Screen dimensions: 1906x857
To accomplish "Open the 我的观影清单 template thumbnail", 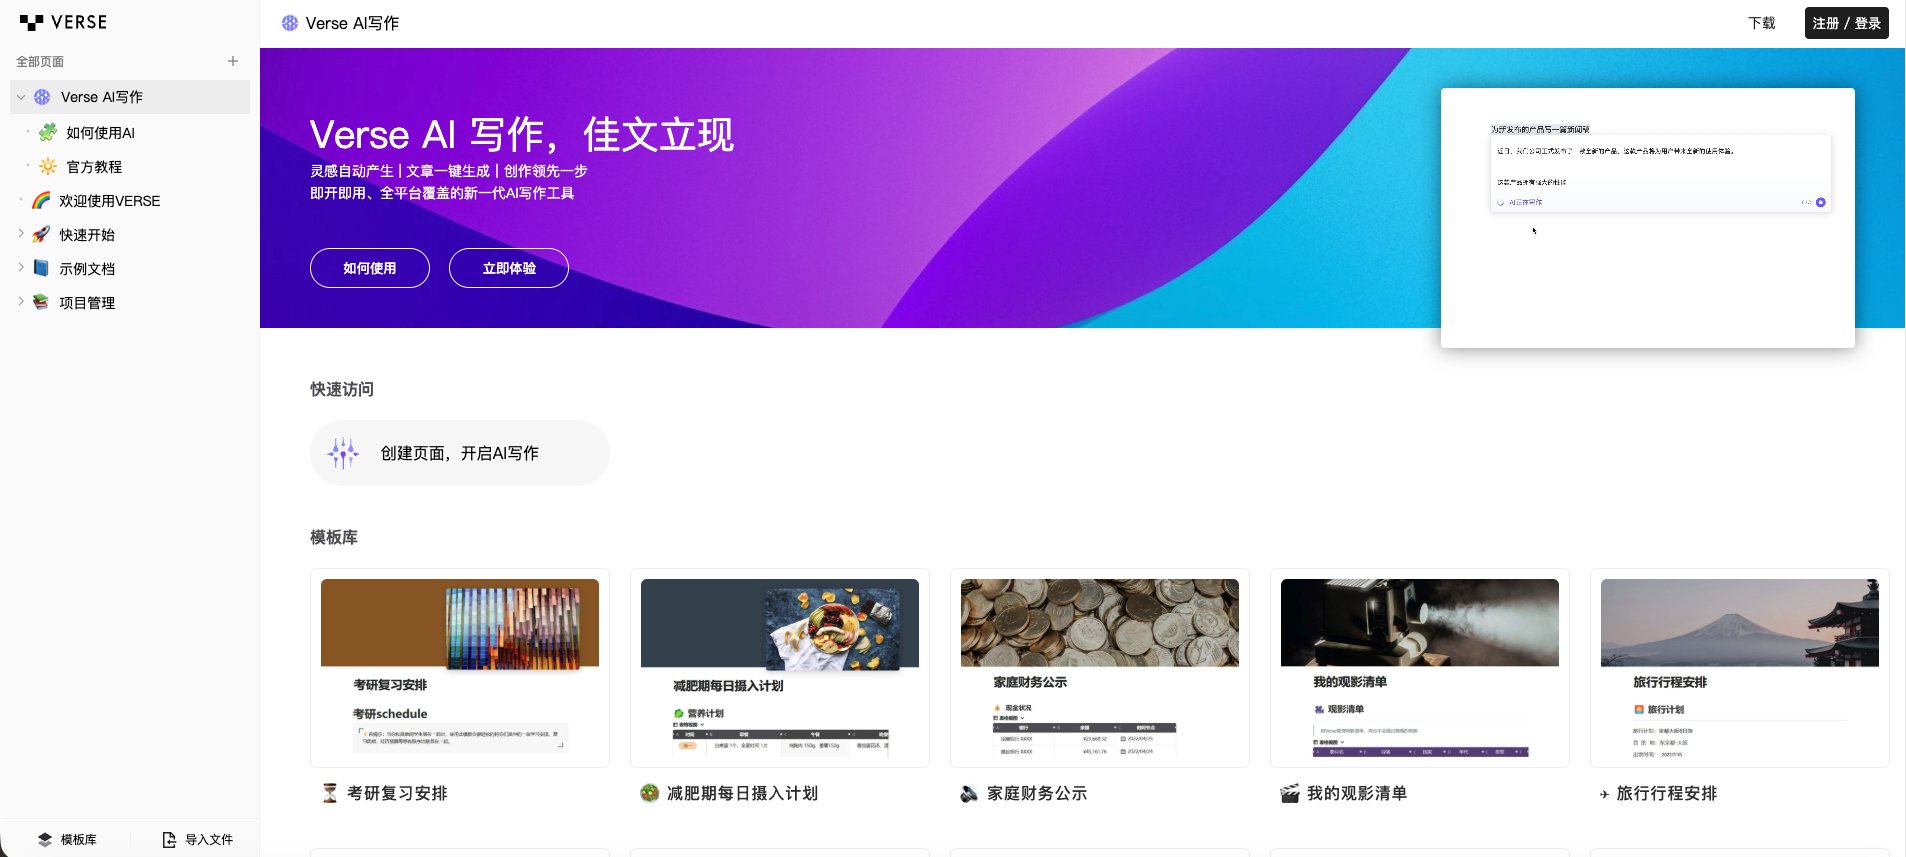I will 1420,668.
